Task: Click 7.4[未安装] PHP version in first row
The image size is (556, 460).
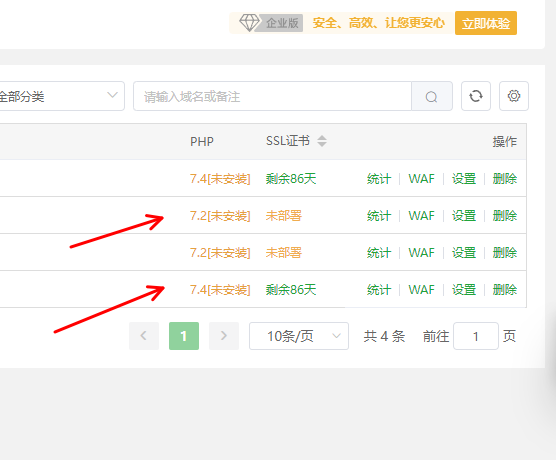Action: tap(220, 179)
